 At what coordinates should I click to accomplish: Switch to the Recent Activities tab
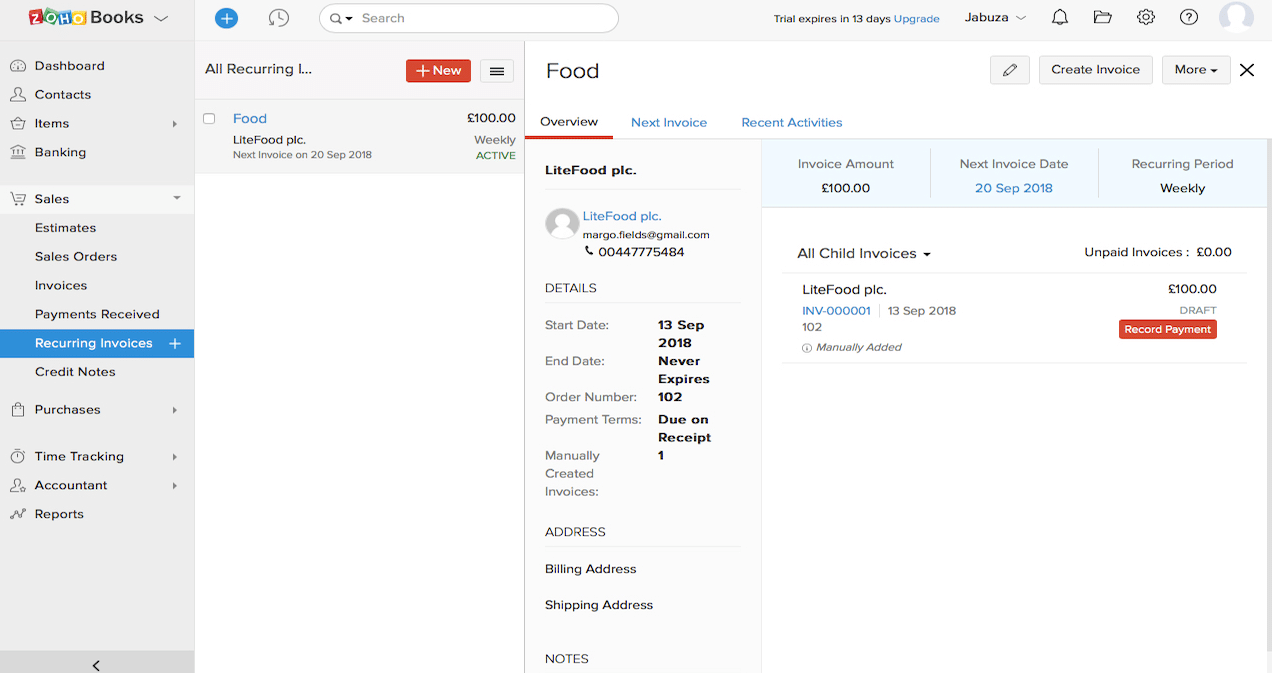pos(792,122)
